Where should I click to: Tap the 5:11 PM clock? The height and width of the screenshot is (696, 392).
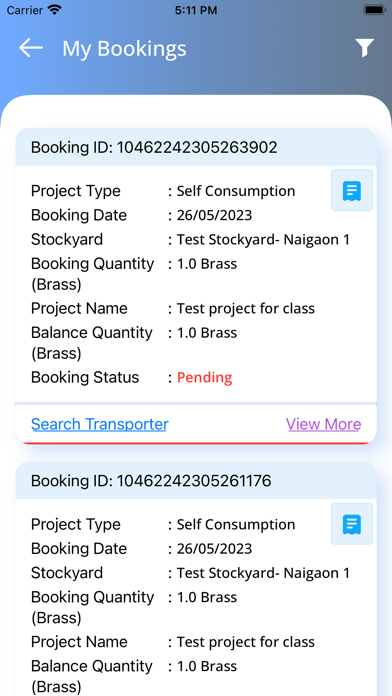[x=196, y=10]
